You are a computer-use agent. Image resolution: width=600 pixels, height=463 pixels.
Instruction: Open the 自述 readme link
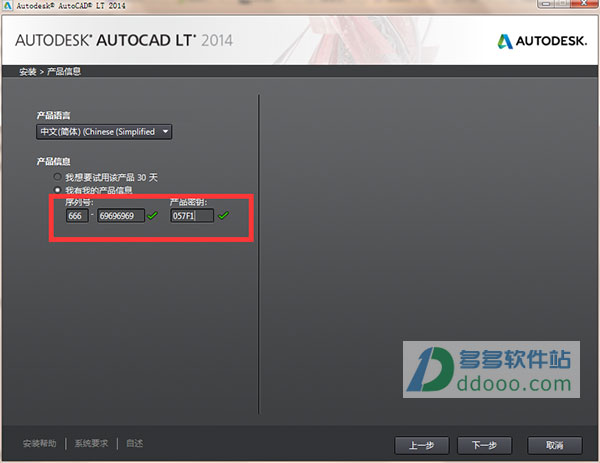click(x=135, y=443)
